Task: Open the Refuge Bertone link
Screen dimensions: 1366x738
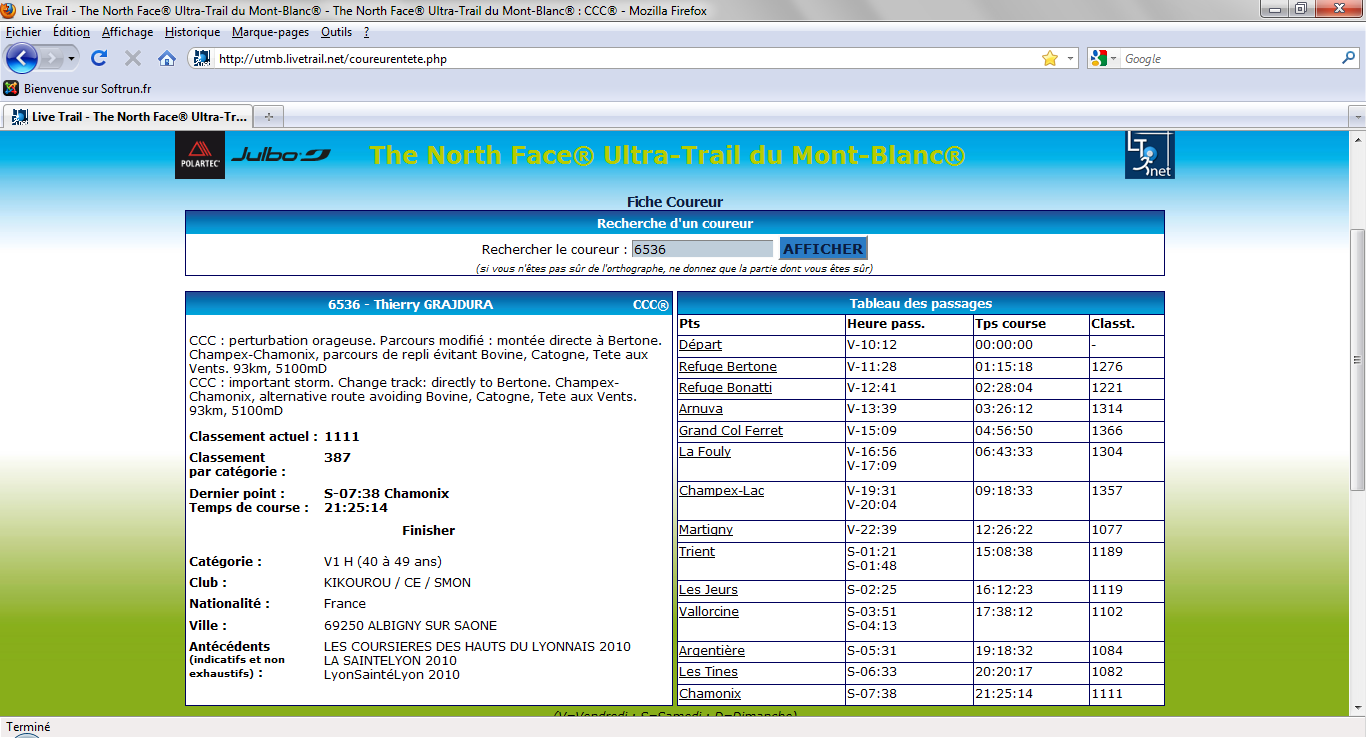Action: click(728, 367)
